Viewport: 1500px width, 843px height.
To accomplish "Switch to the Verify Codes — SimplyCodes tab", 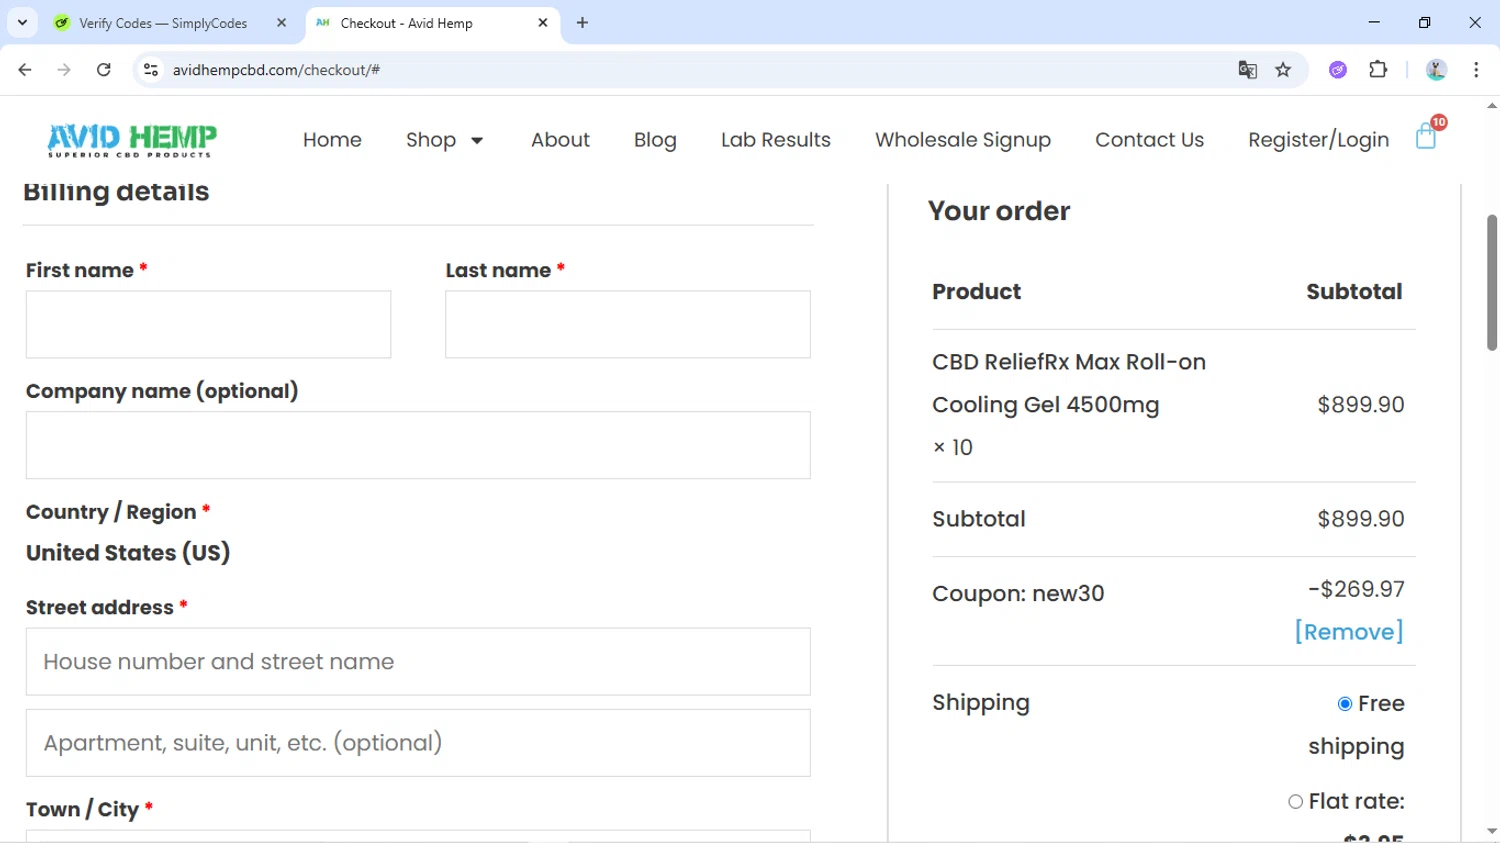I will click(x=162, y=23).
